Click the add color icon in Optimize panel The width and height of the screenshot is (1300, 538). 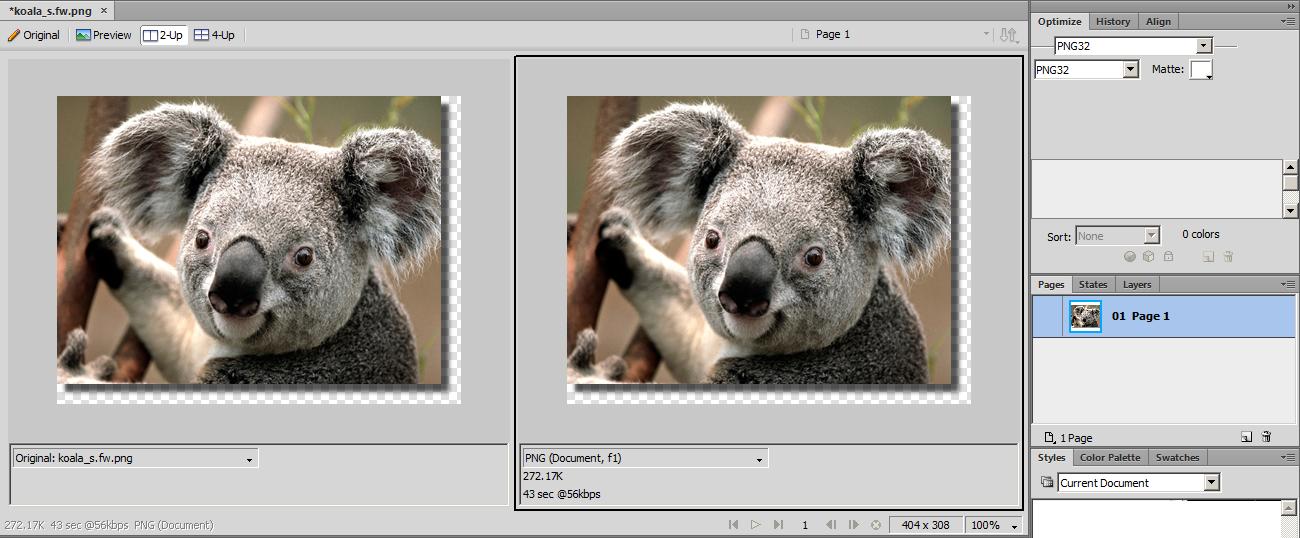click(x=1208, y=257)
